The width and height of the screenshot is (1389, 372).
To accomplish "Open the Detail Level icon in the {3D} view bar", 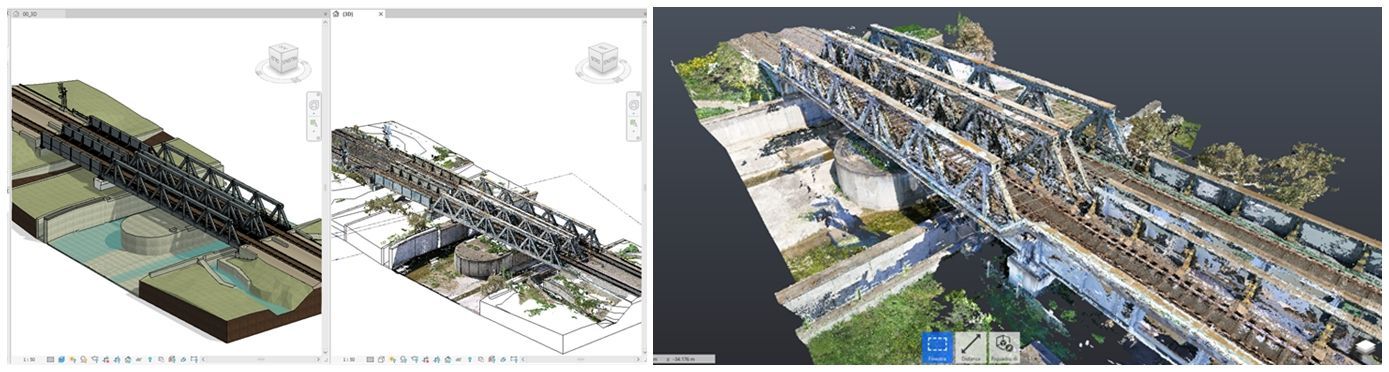I will click(x=370, y=359).
